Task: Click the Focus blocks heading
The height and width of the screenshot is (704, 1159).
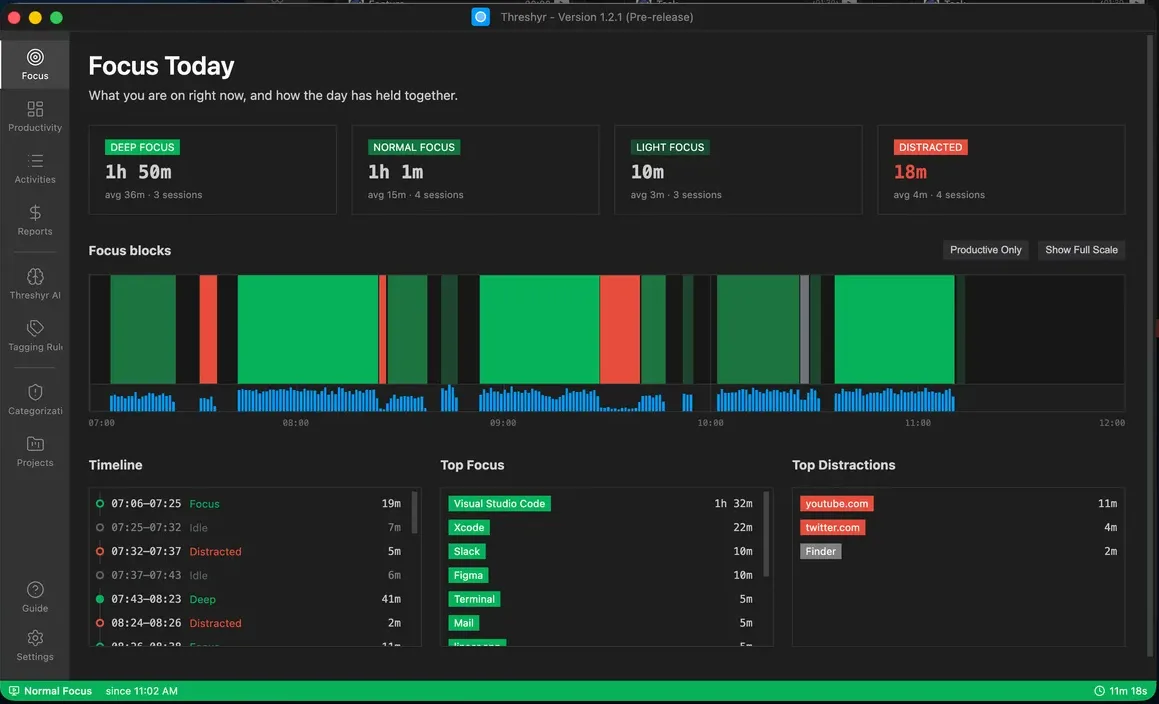Action: [x=129, y=251]
